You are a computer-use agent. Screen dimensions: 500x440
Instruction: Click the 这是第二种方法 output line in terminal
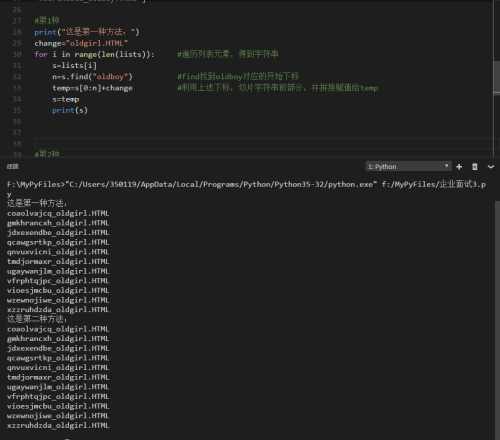click(37, 319)
